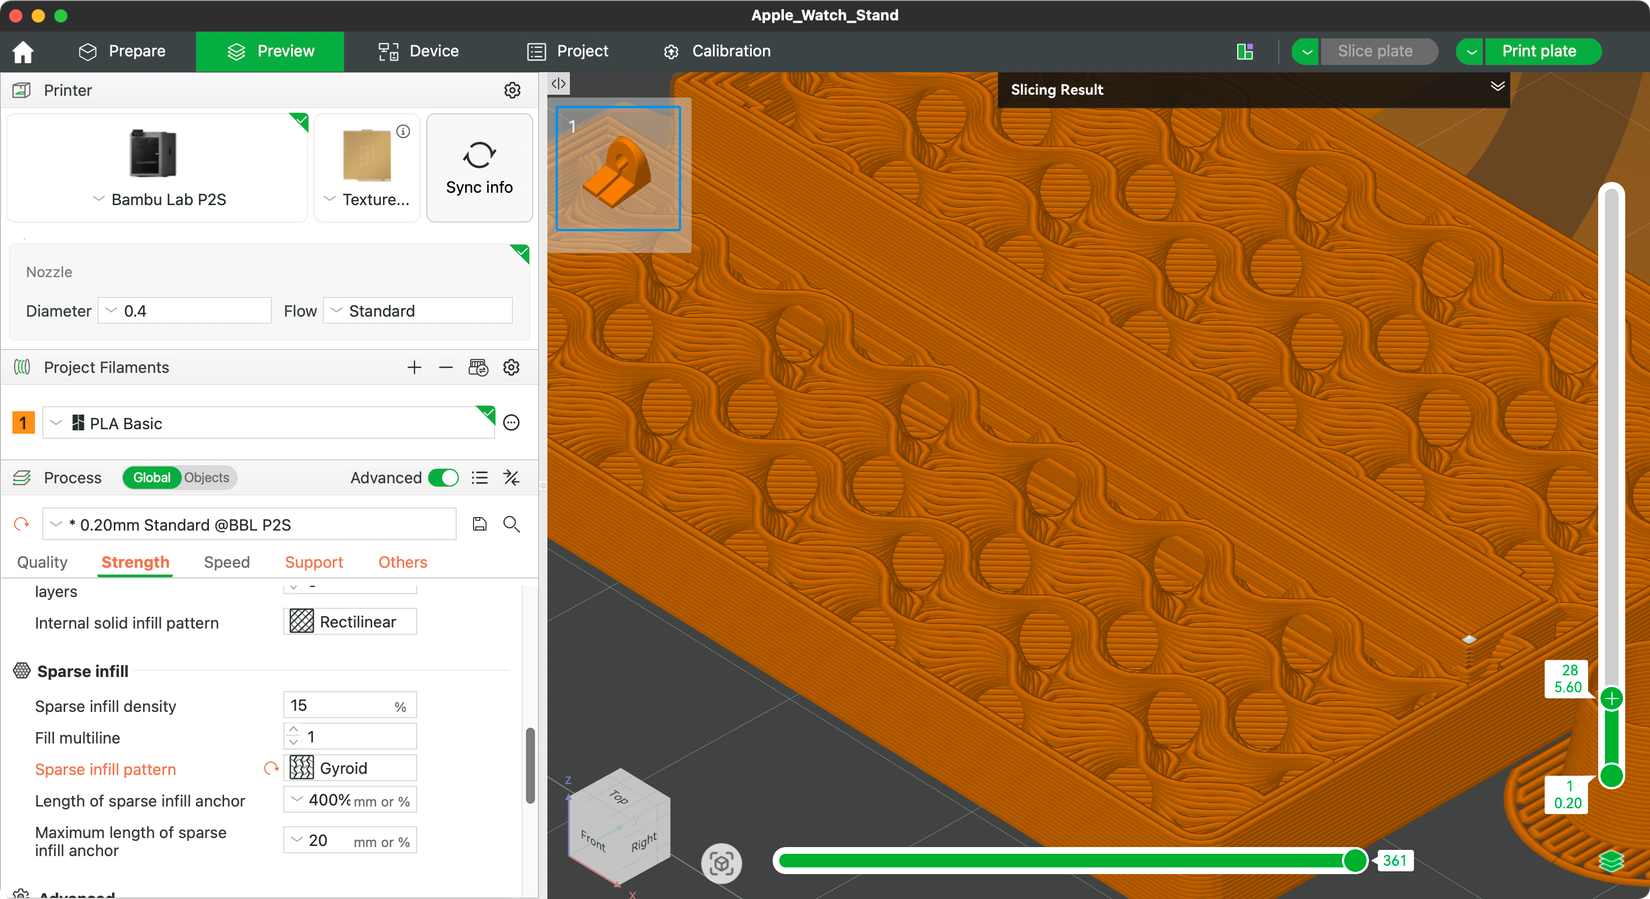Switch process scope to Objects
Image resolution: width=1650 pixels, height=899 pixels.
(207, 478)
